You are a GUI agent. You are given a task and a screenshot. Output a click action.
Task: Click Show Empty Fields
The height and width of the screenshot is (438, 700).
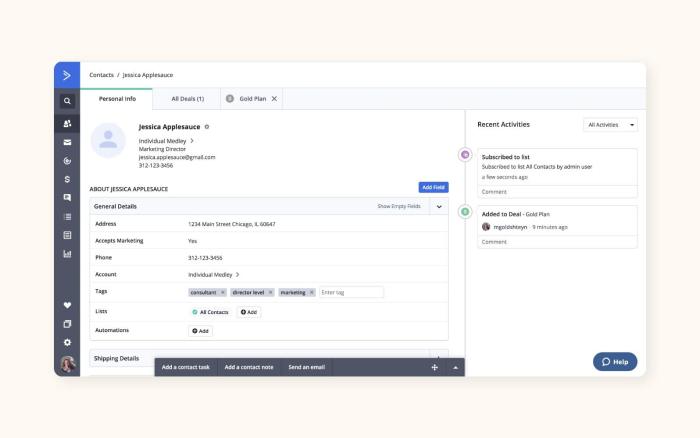(x=399, y=206)
